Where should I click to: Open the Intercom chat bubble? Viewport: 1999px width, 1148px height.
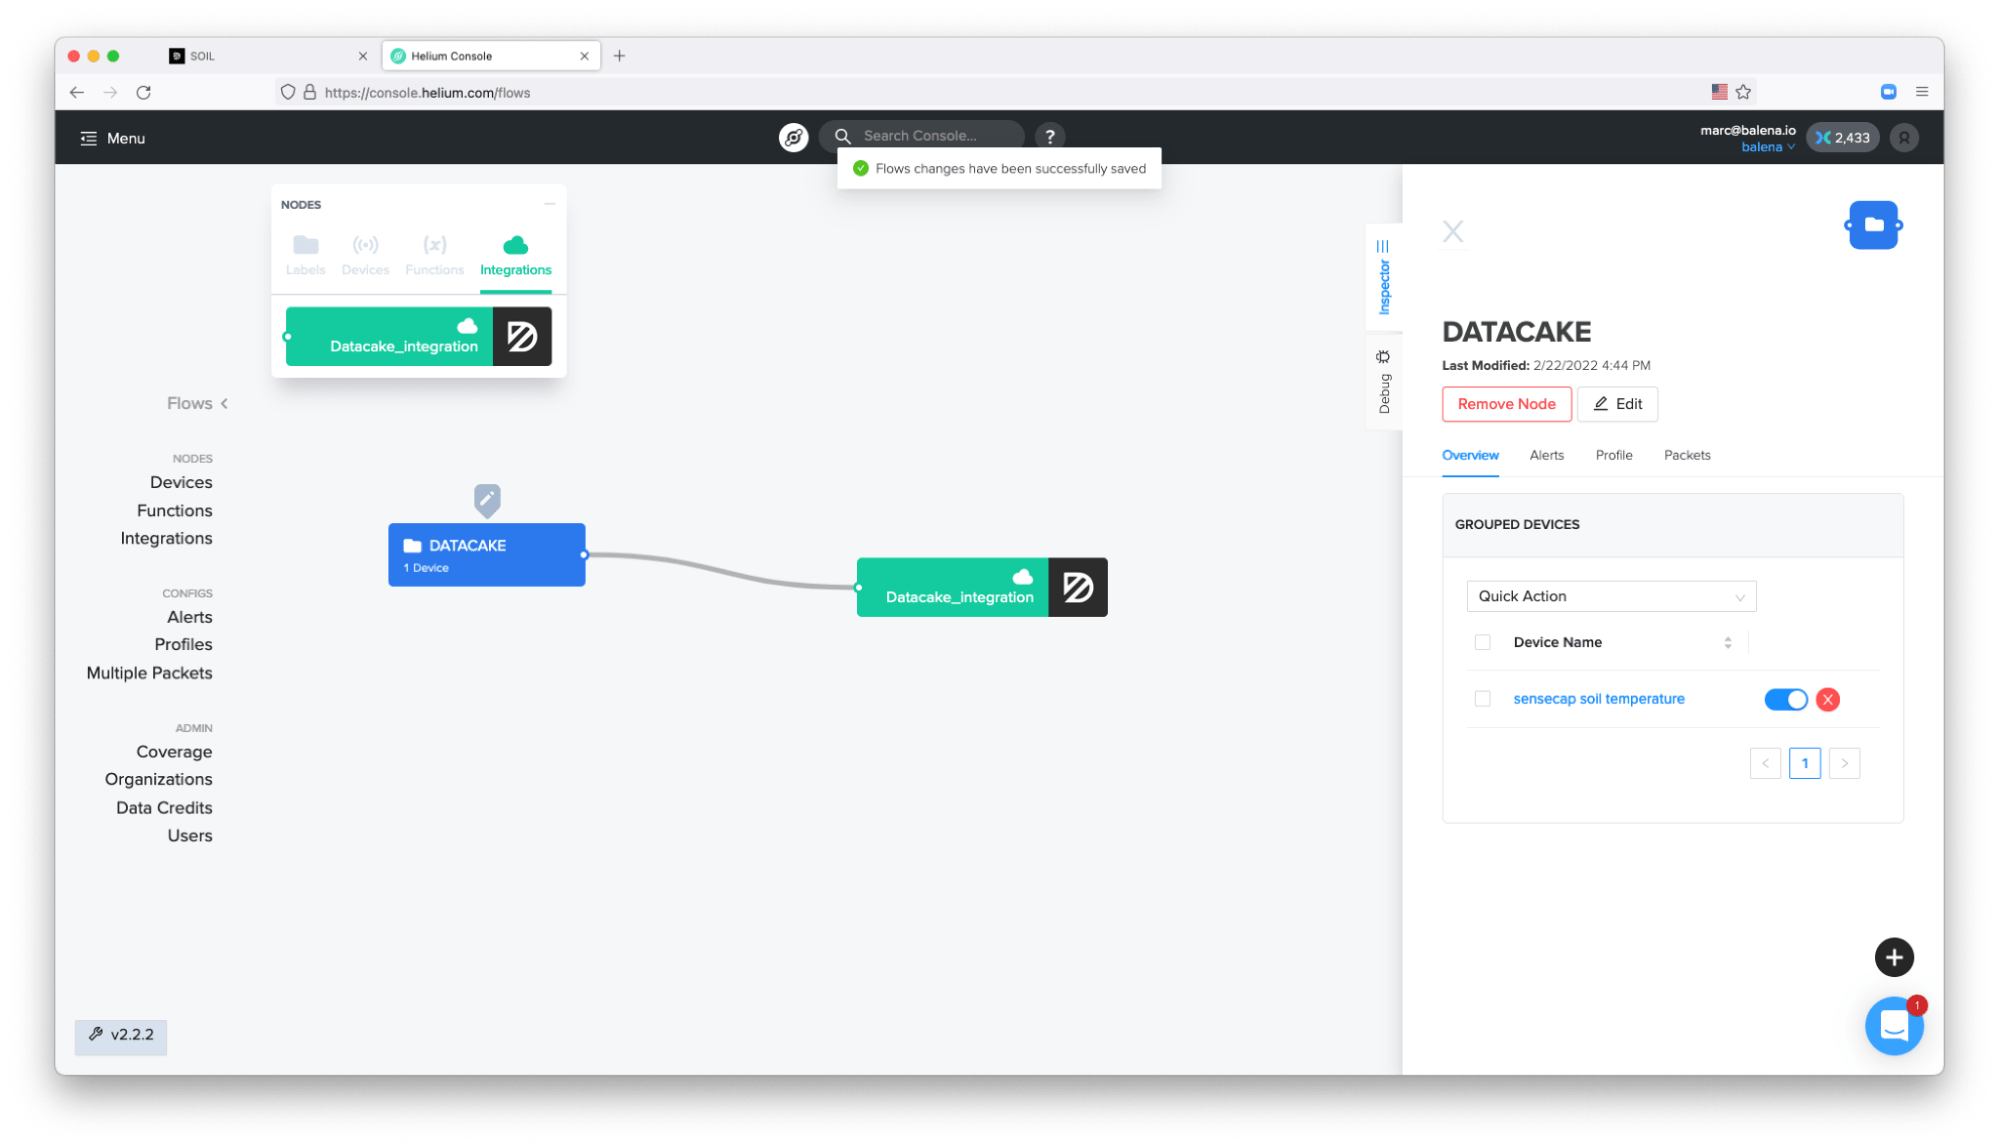click(x=1894, y=1026)
